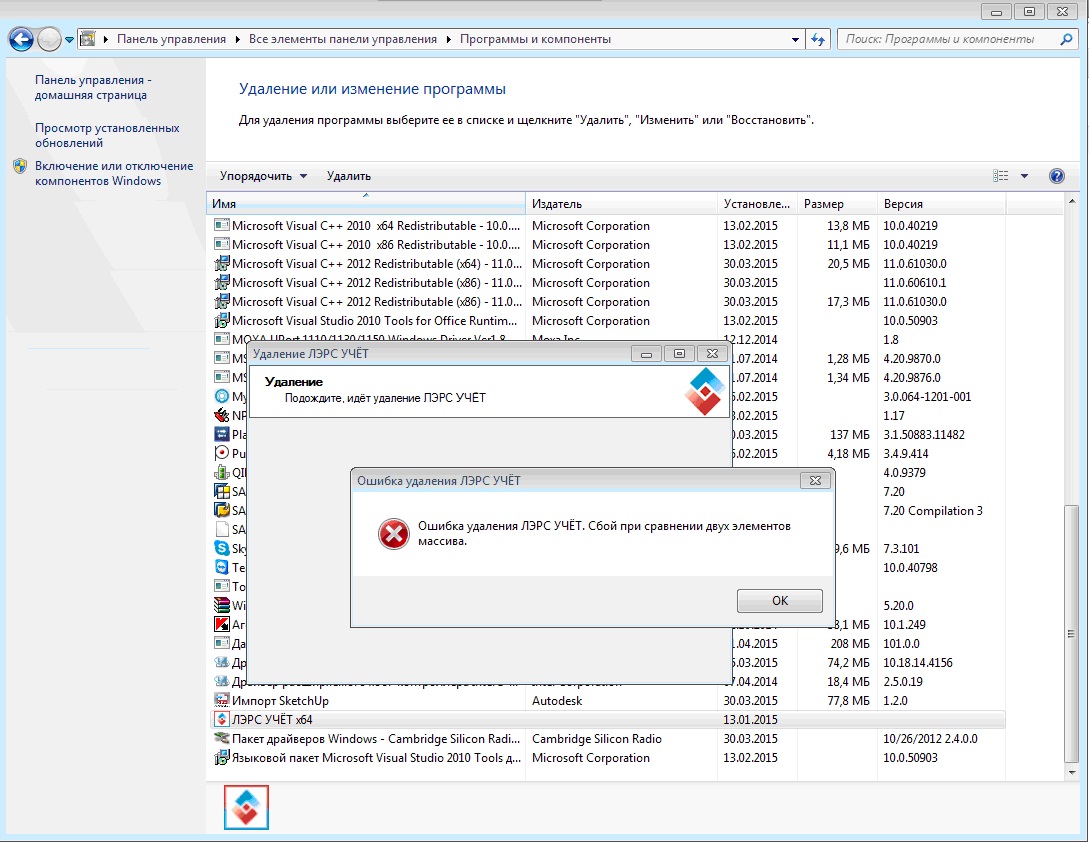Click the ЛЭРС УЧЁТ x64 list icon

(222, 719)
